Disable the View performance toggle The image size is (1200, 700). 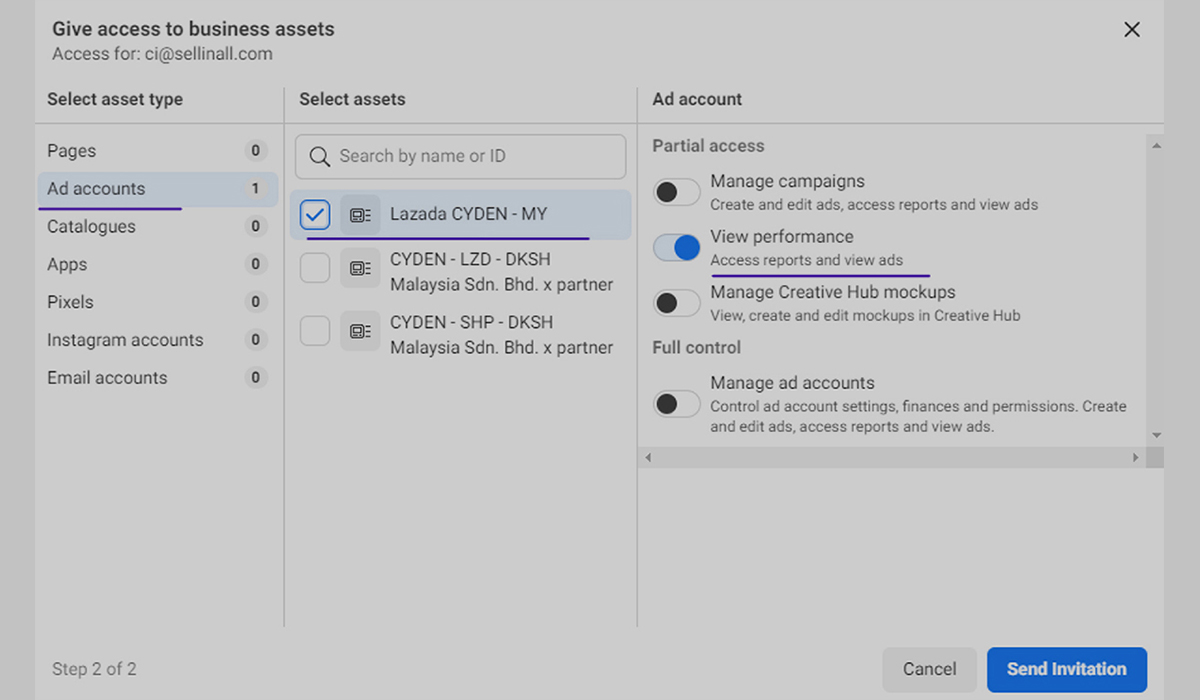coord(677,247)
